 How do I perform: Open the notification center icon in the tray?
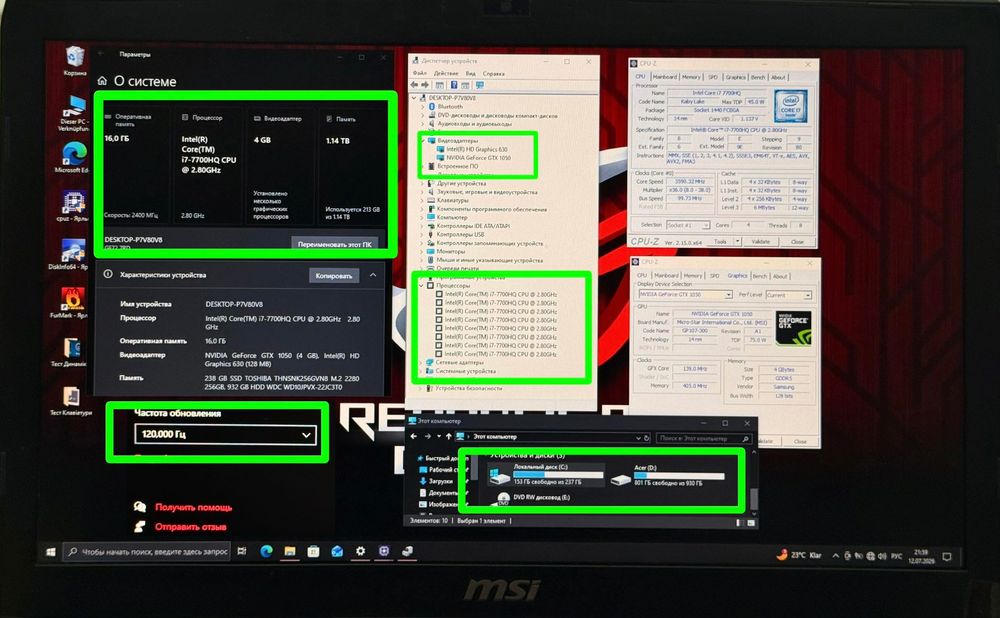point(947,556)
